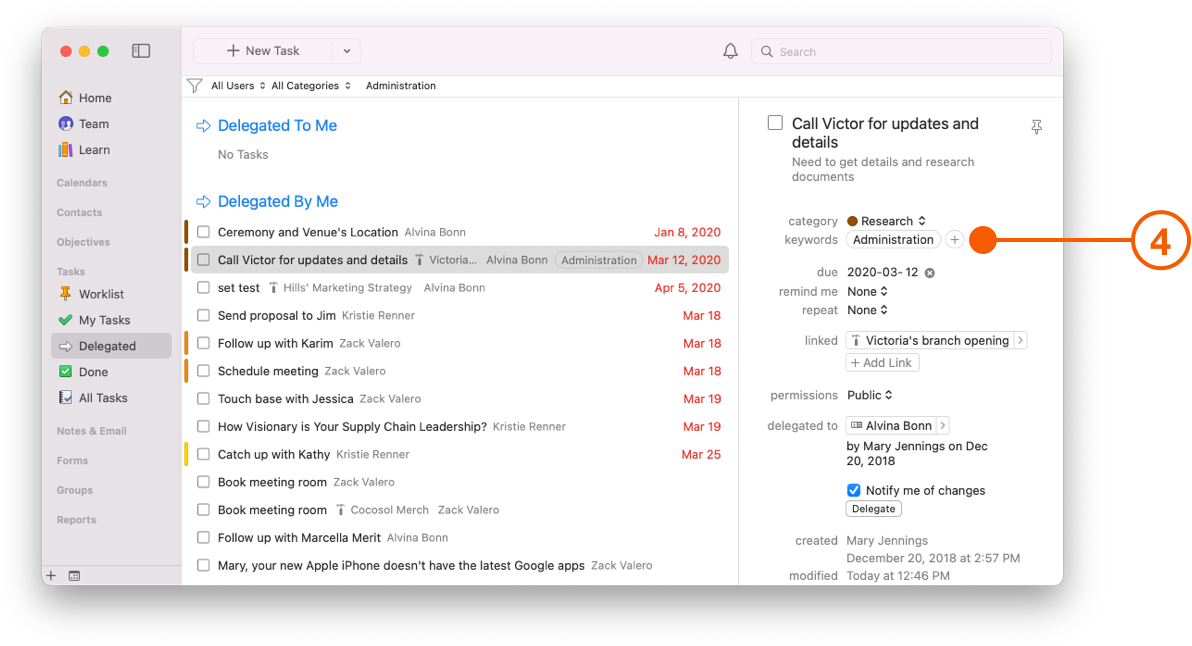Click Add Link under linked items
This screenshot has height=646, width=1192.
[x=882, y=362]
